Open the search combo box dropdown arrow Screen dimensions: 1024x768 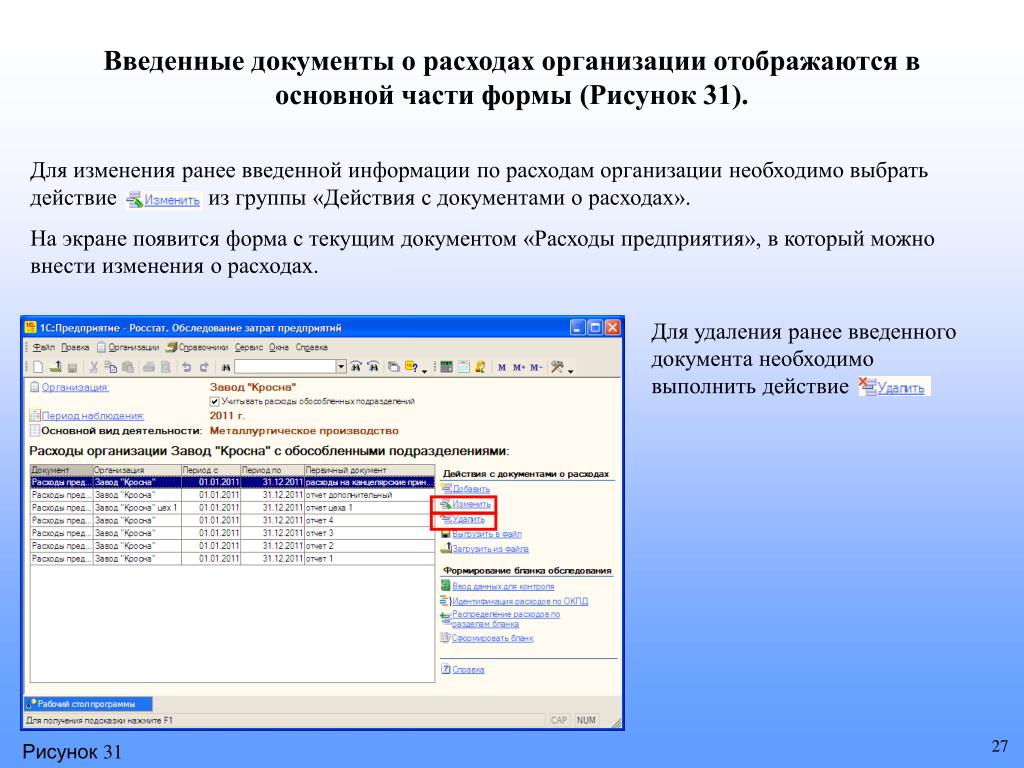(341, 367)
